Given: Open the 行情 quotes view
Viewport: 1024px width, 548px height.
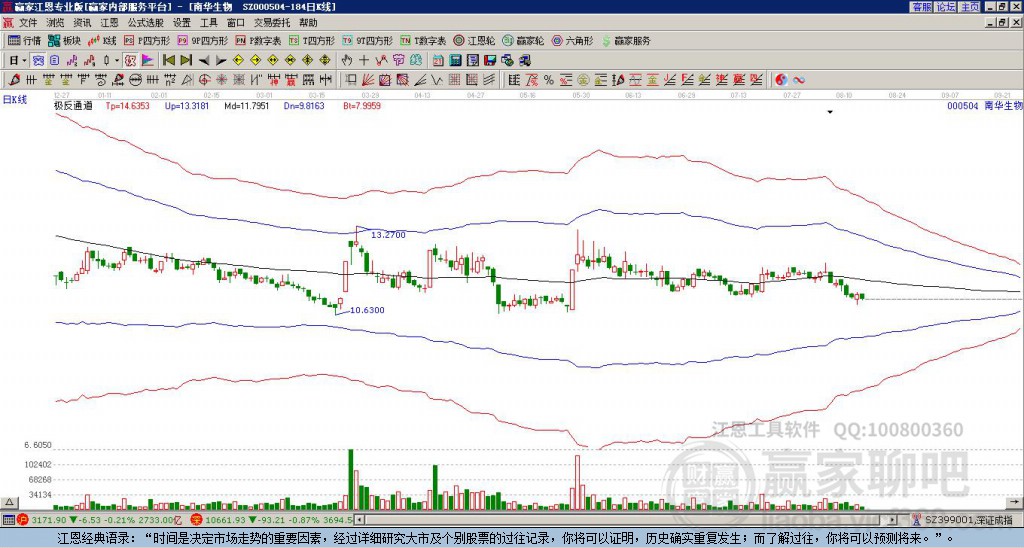Looking at the screenshot, I should [24, 40].
